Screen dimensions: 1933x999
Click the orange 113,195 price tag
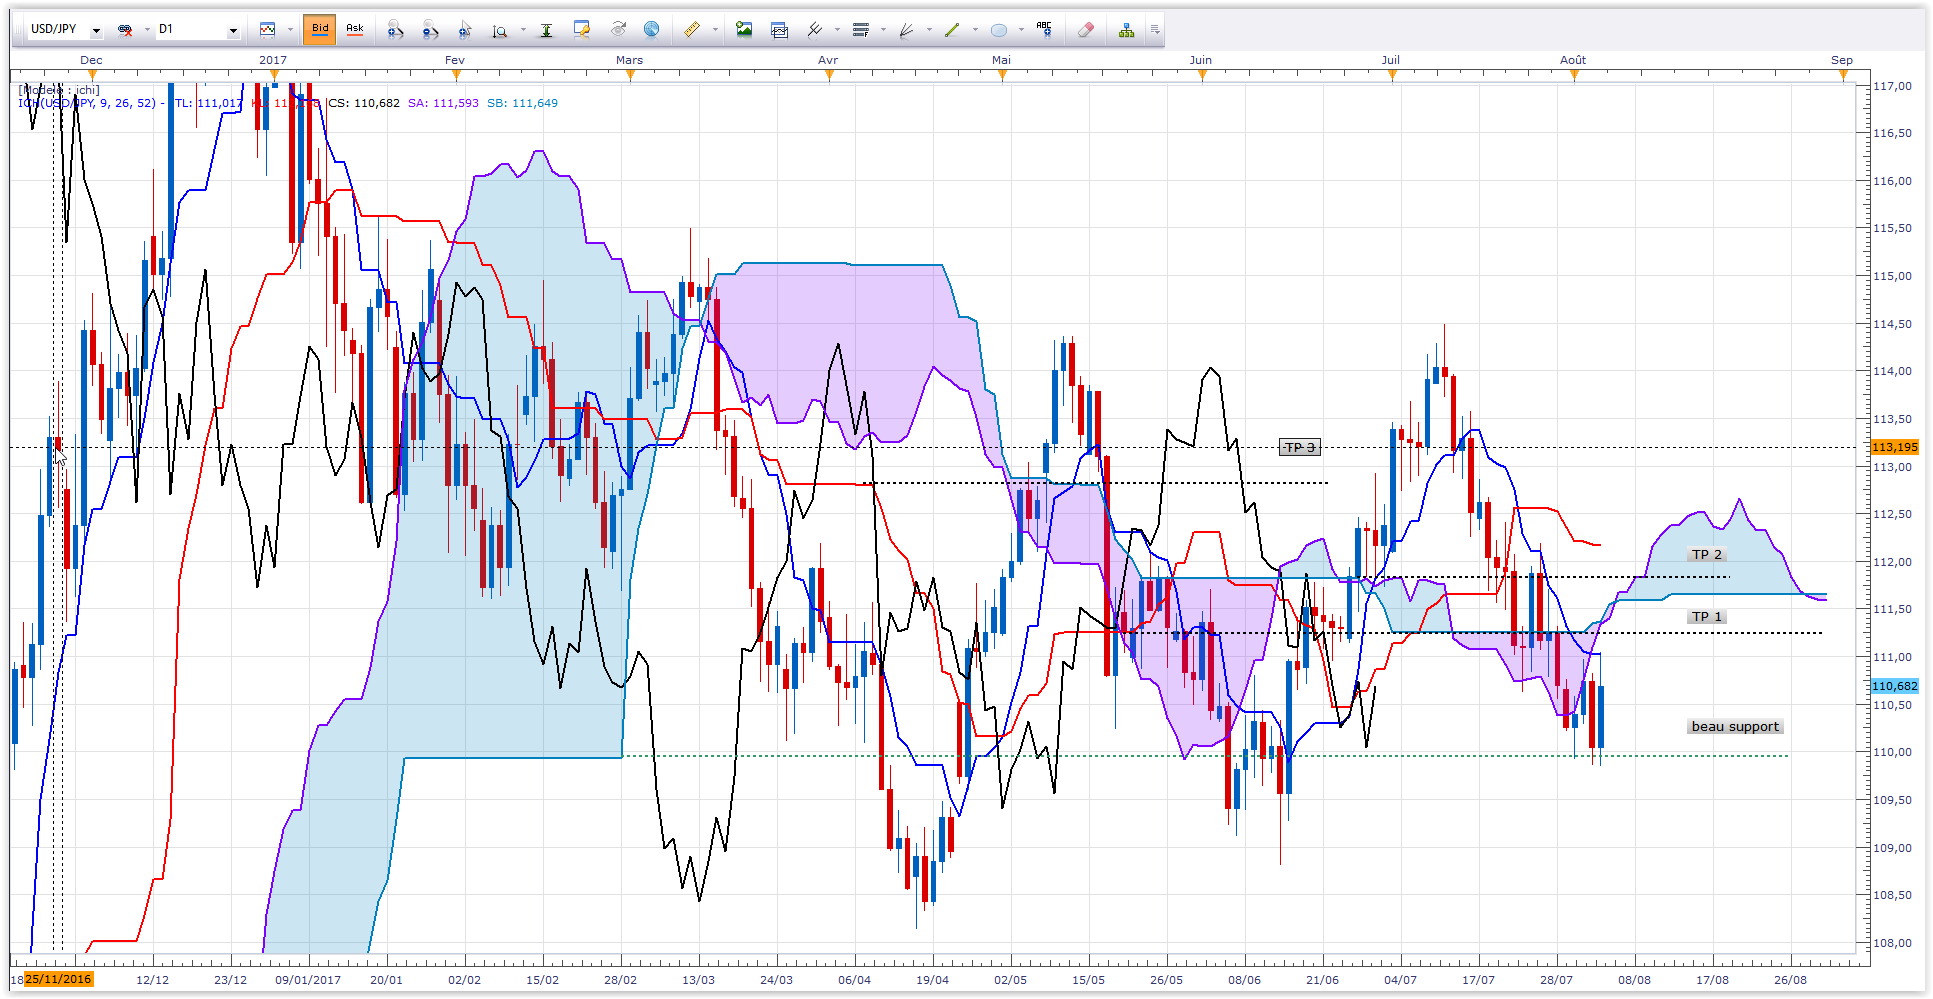pyautogui.click(x=1895, y=447)
